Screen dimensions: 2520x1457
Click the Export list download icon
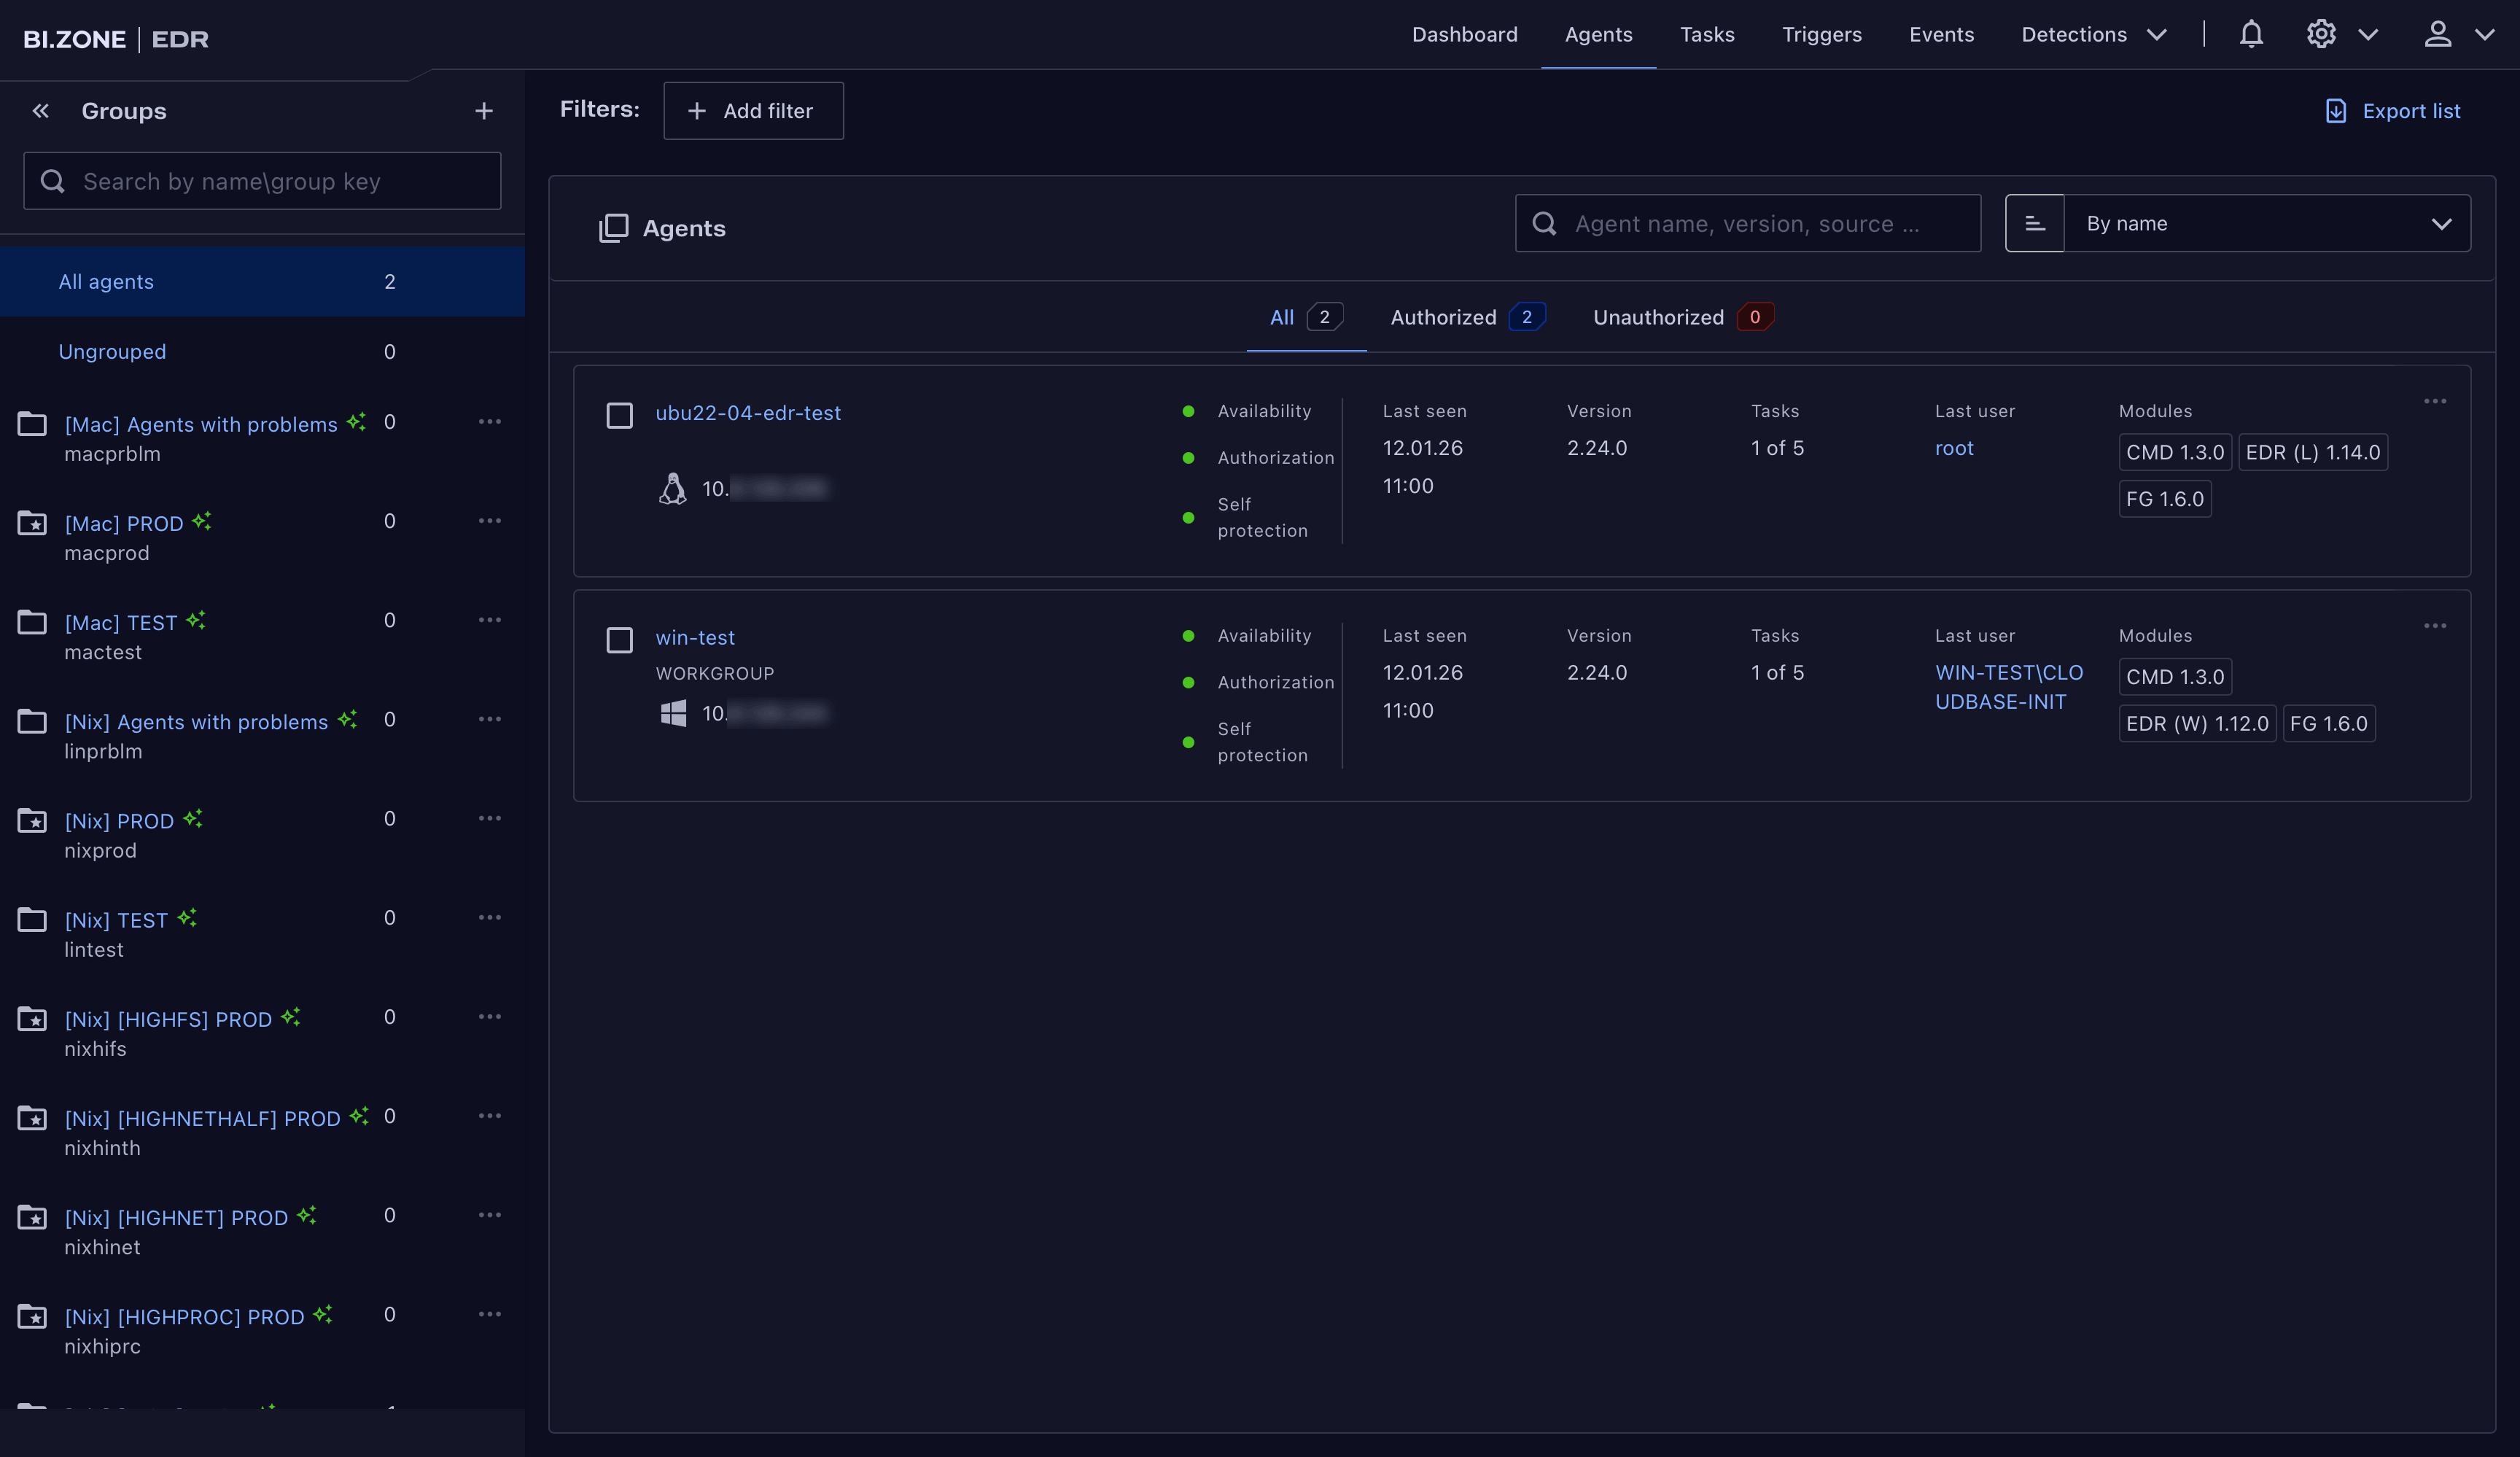point(2336,110)
